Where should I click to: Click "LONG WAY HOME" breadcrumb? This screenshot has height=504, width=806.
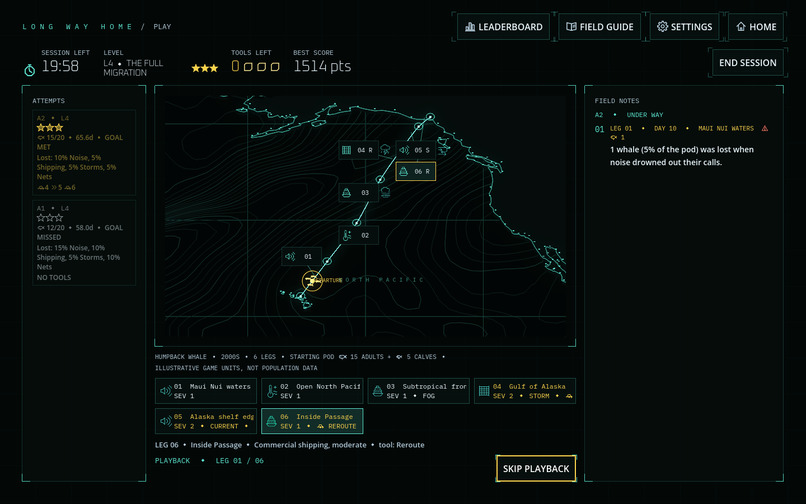click(77, 27)
